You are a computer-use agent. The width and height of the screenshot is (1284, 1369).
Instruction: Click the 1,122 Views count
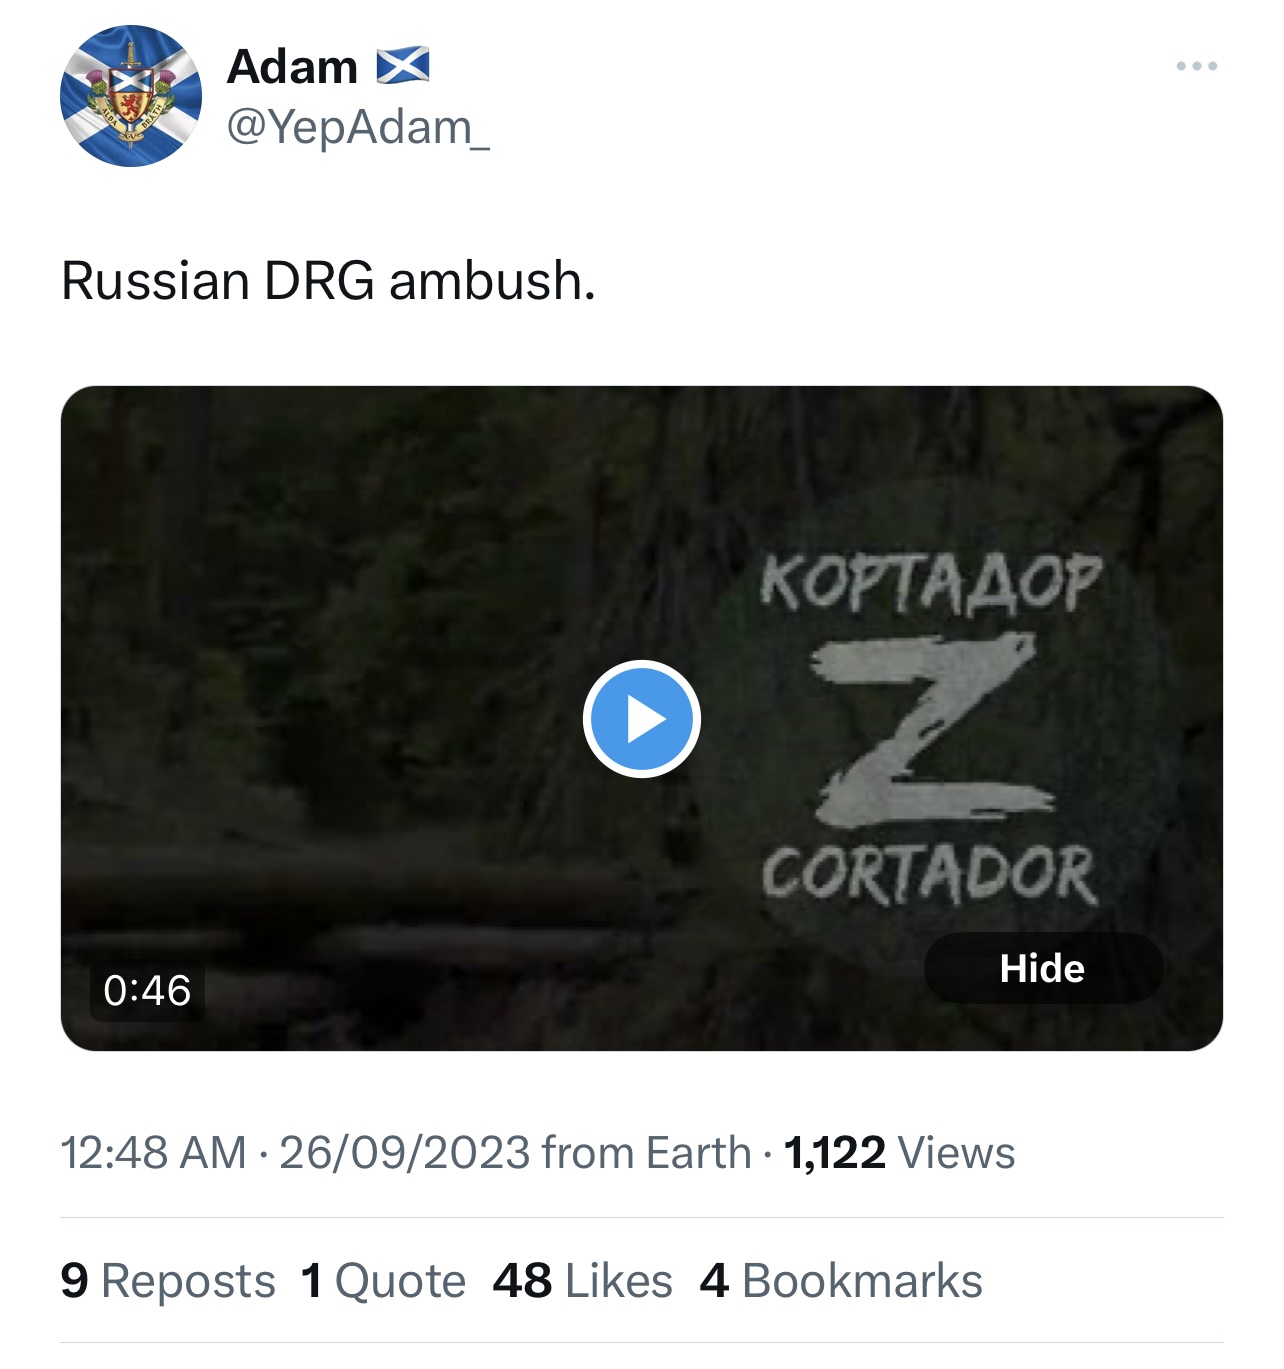tap(900, 1152)
